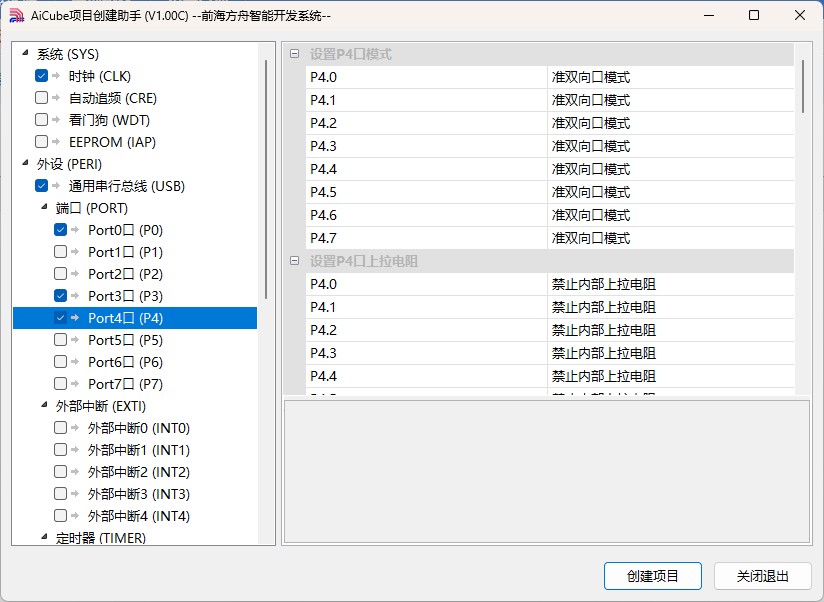
Task: Maximize the AiCube window
Action: tap(754, 15)
